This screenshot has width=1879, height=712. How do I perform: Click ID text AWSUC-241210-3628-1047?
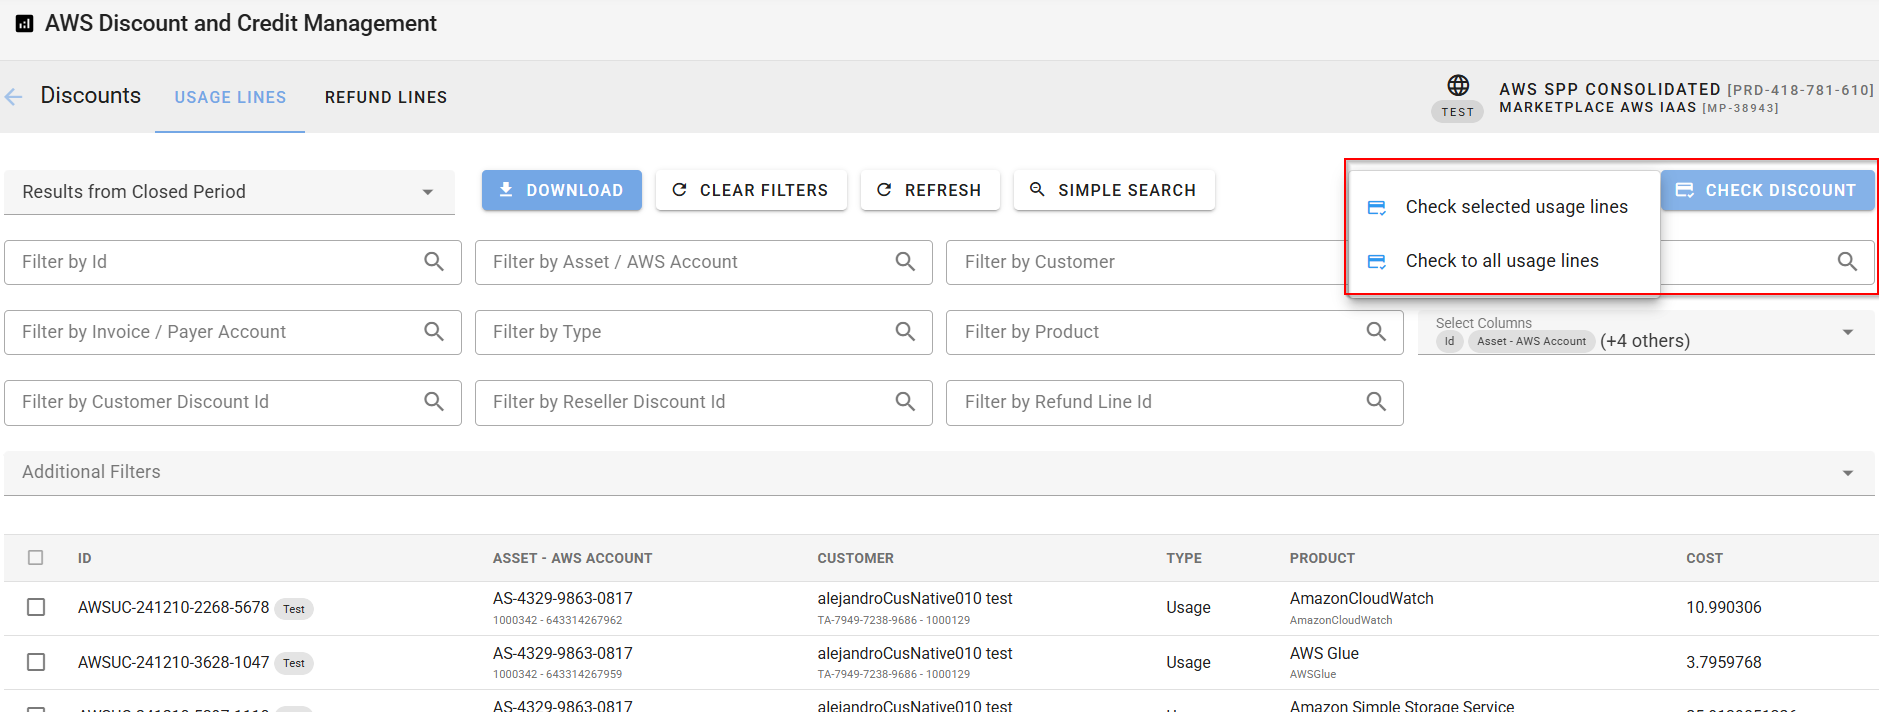(x=173, y=662)
